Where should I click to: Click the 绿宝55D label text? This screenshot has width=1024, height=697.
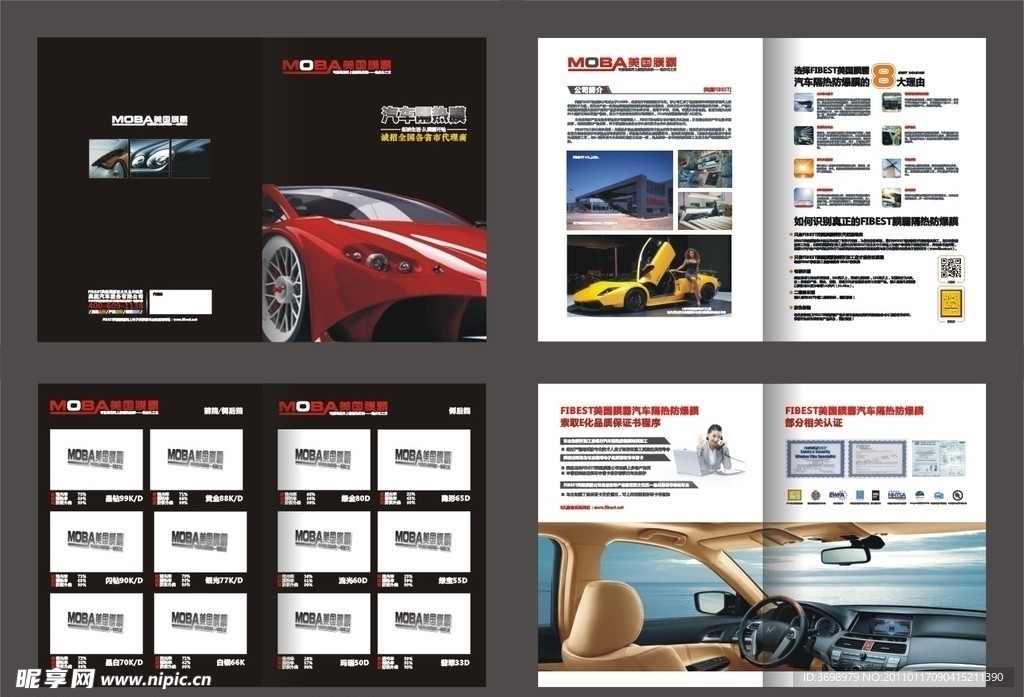click(453, 580)
